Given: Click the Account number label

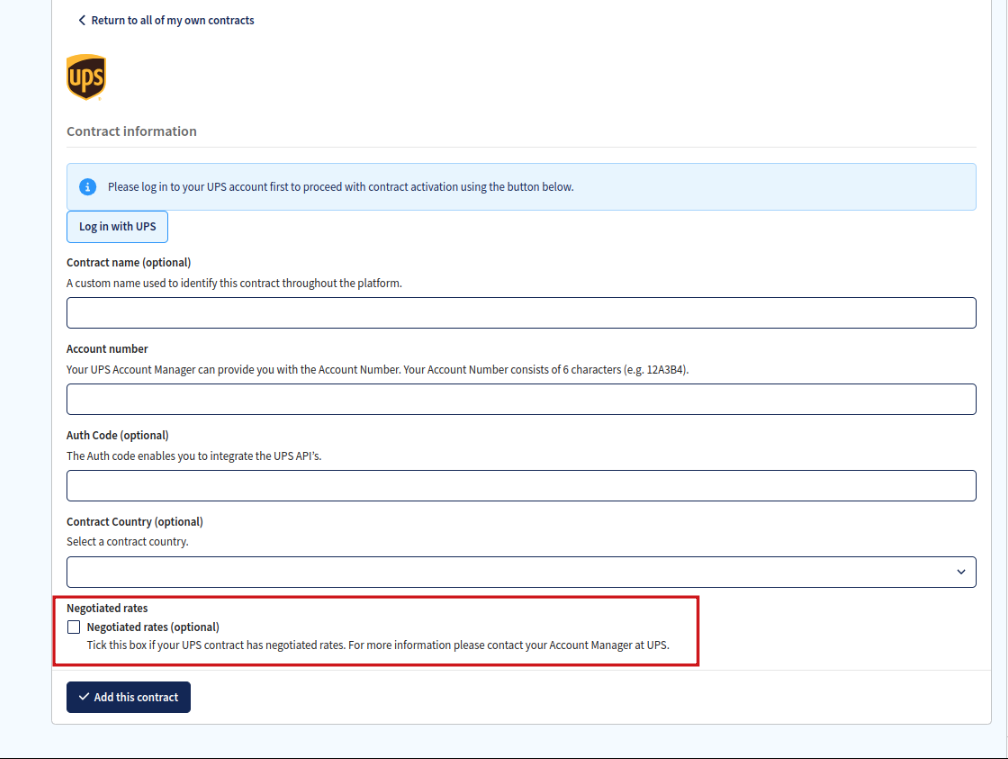Looking at the screenshot, I should 107,349.
